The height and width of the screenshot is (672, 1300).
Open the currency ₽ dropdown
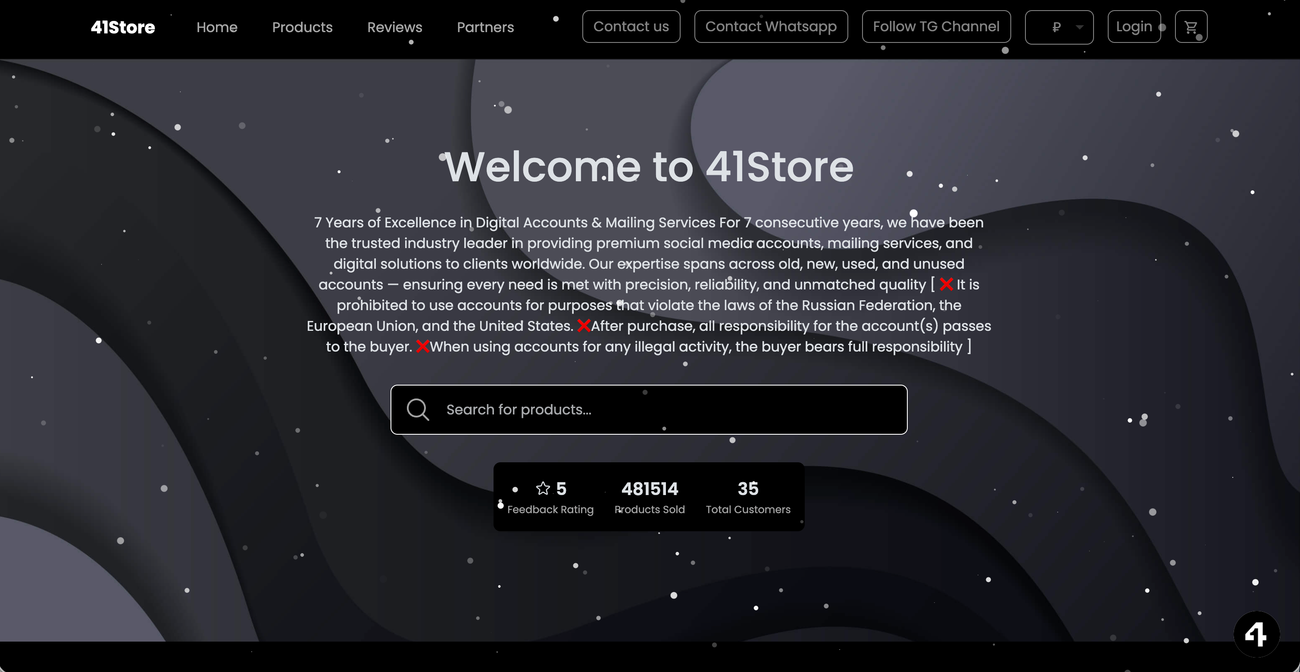(x=1059, y=27)
